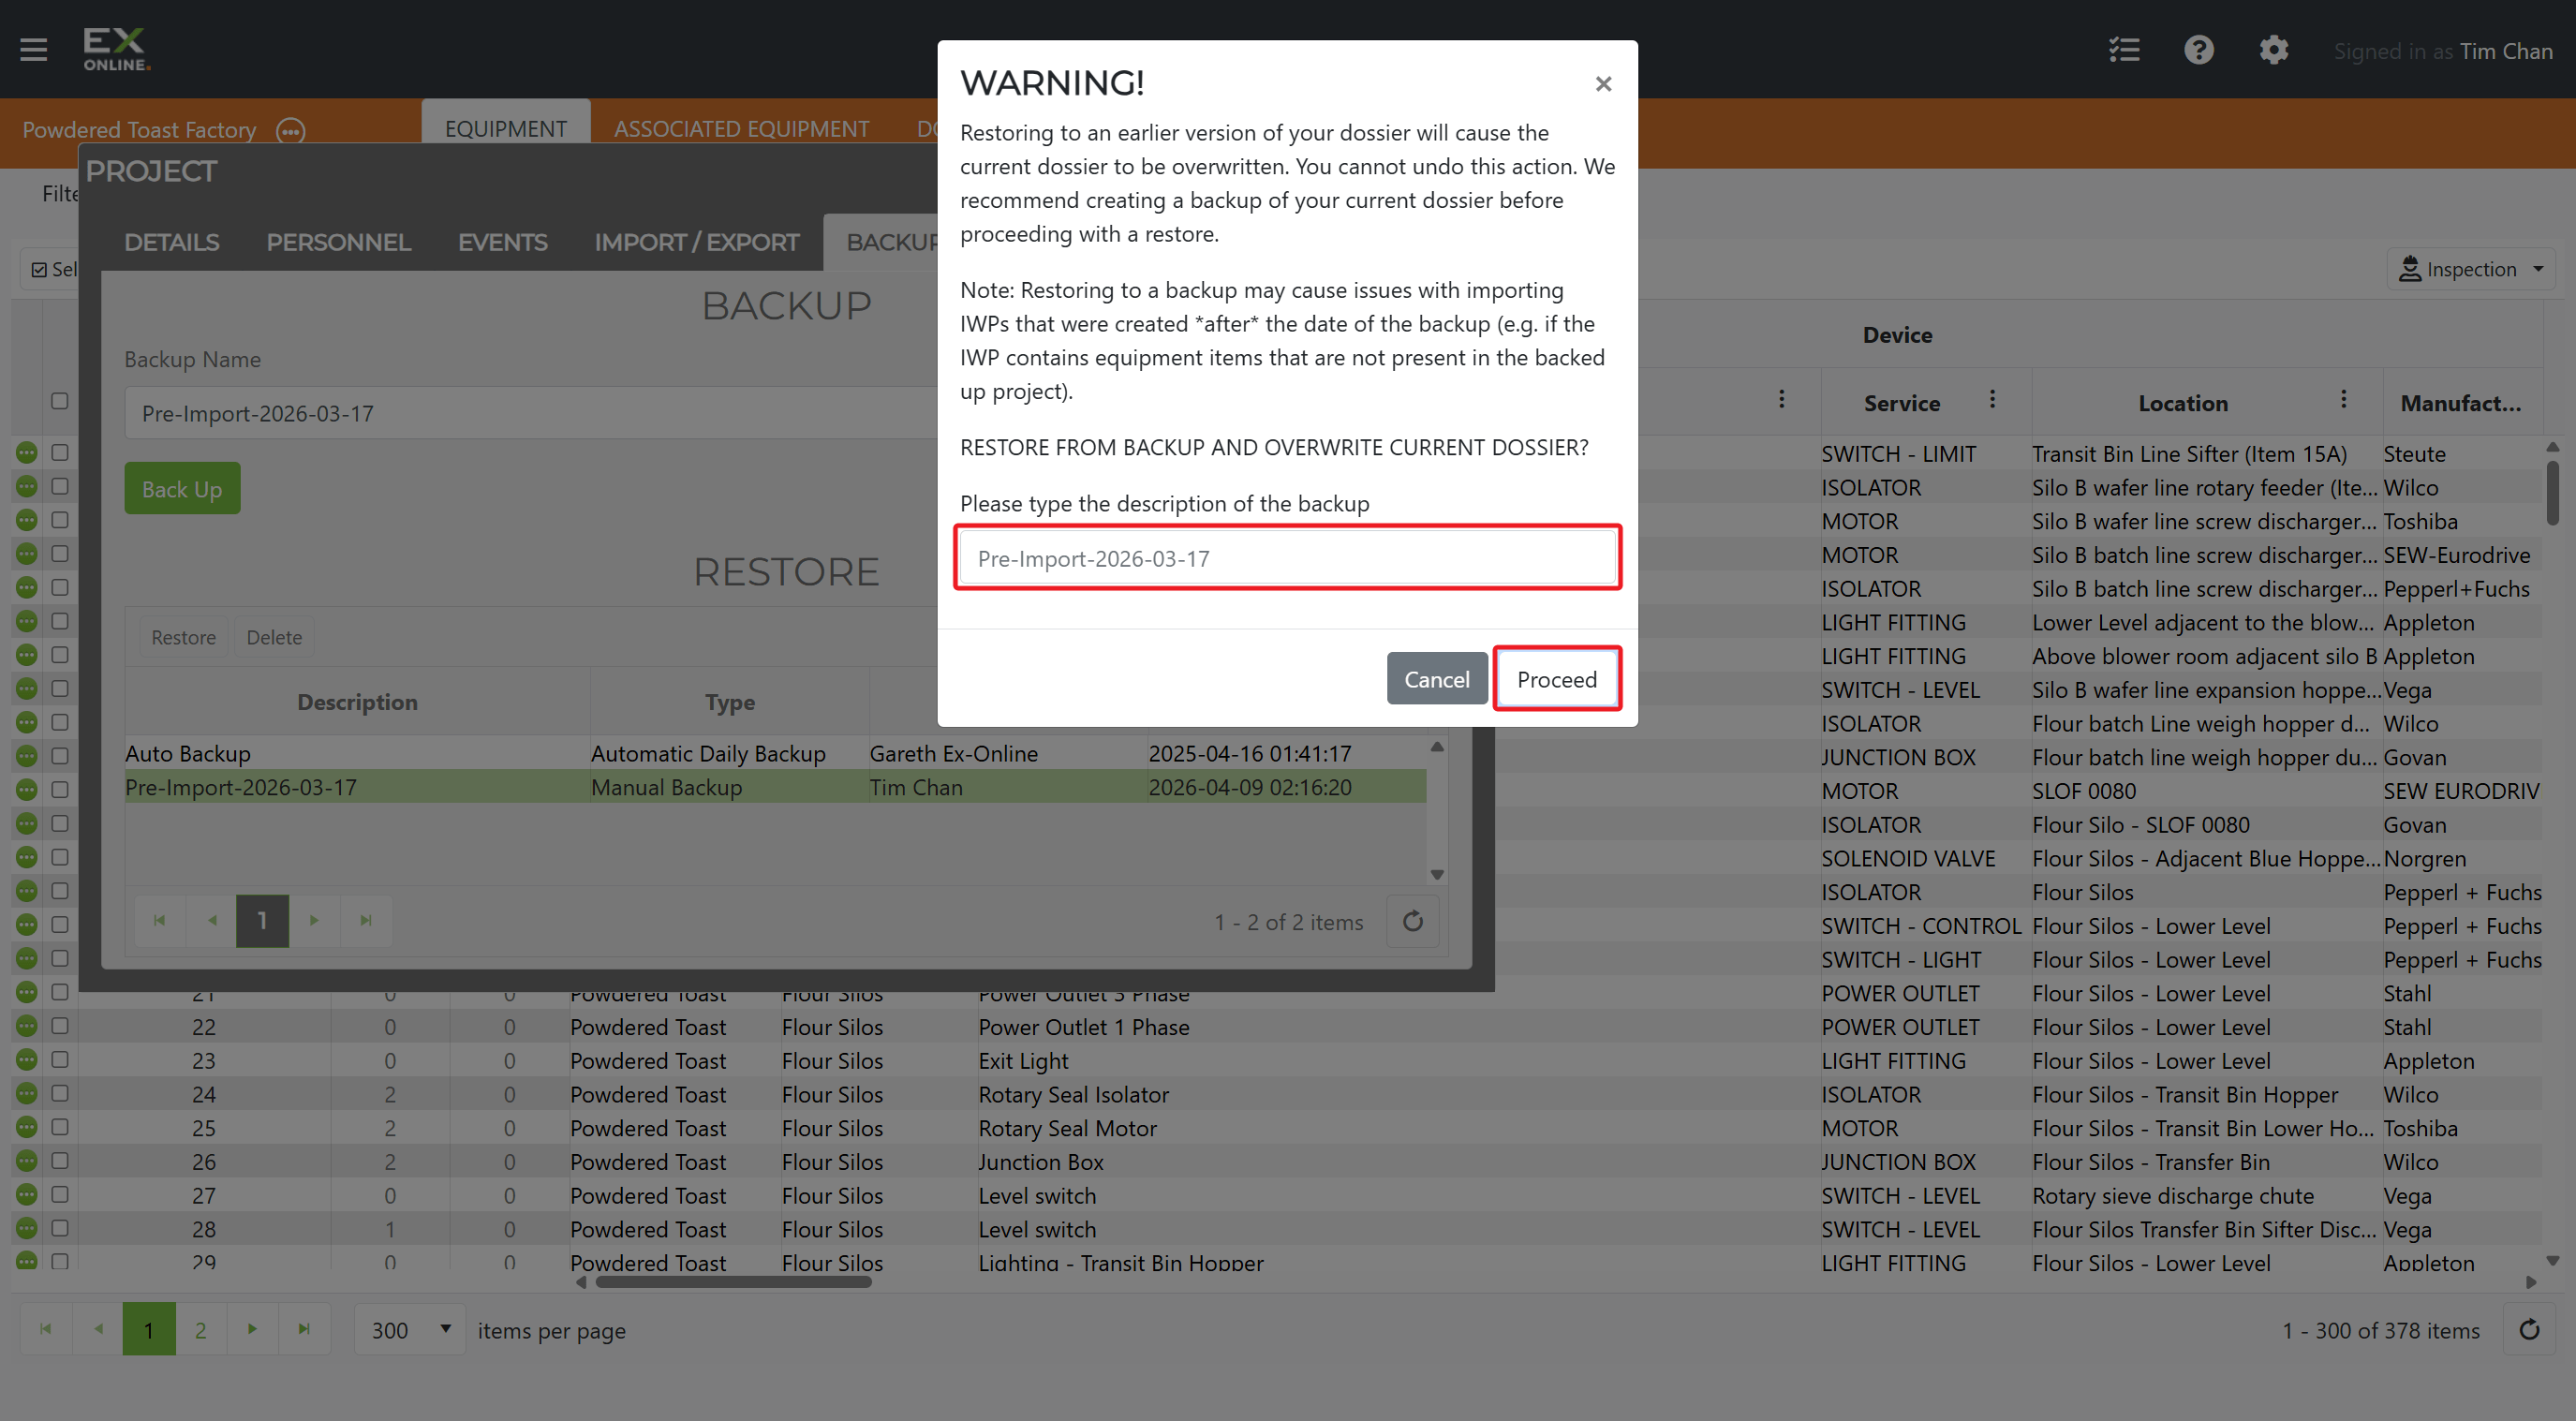Go to next page of equipment grid
This screenshot has width=2576, height=1421.
(252, 1329)
